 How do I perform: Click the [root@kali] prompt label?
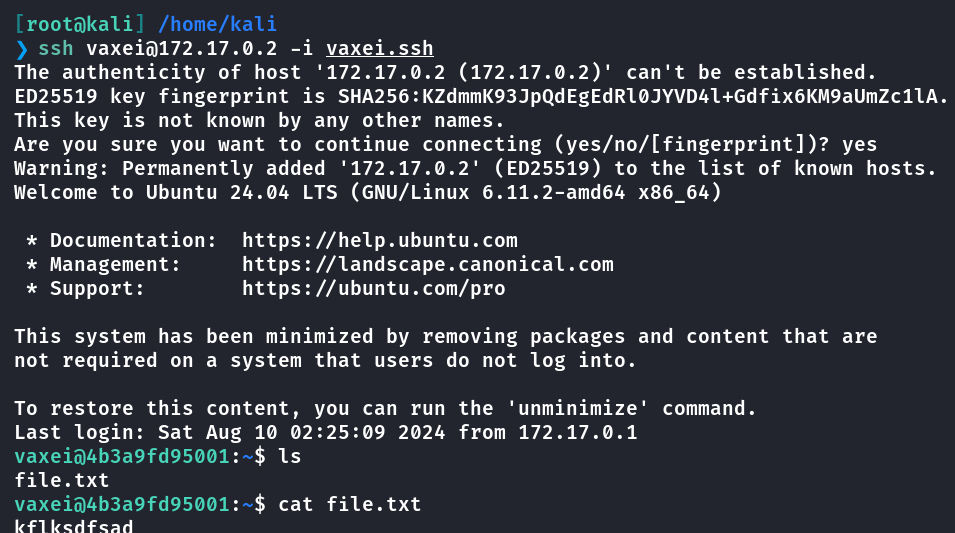pos(80,24)
